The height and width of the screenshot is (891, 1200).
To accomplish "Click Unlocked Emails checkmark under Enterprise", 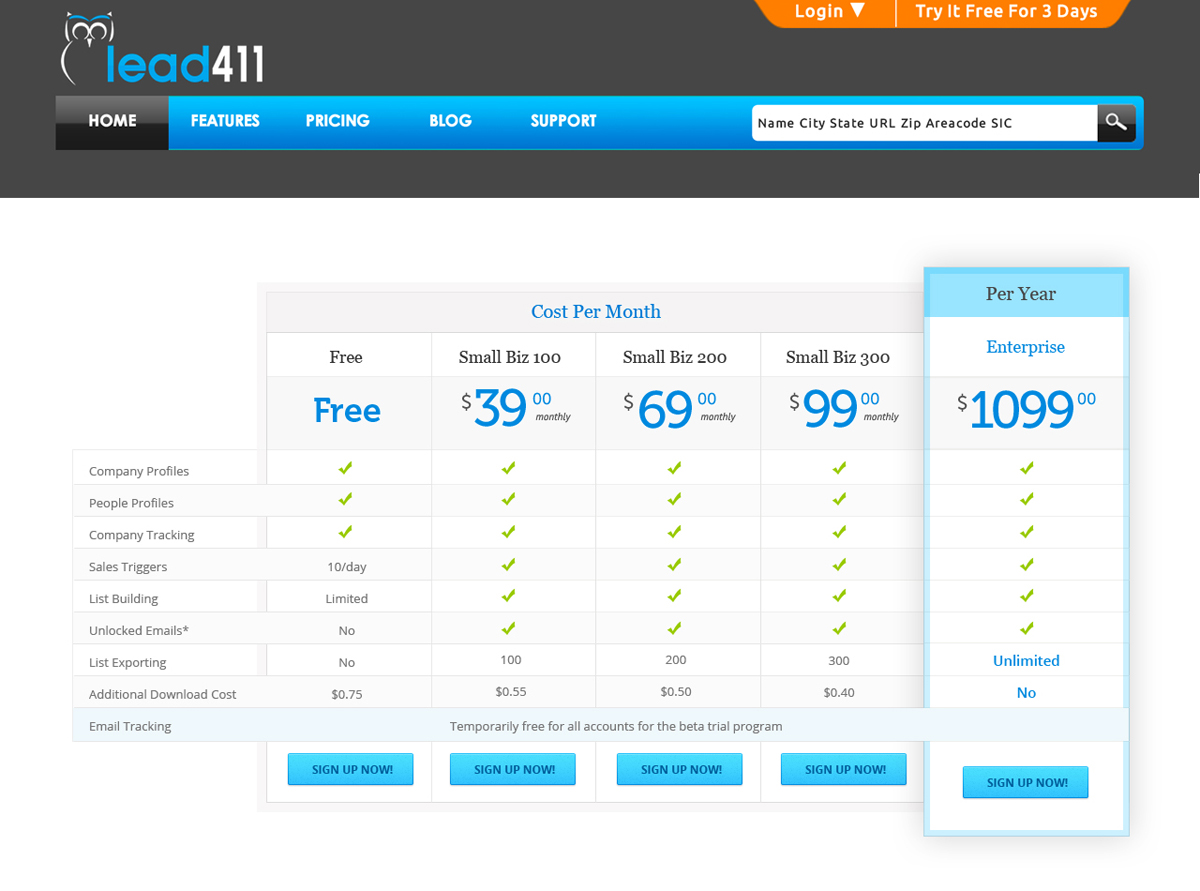I will click(x=1026, y=628).
